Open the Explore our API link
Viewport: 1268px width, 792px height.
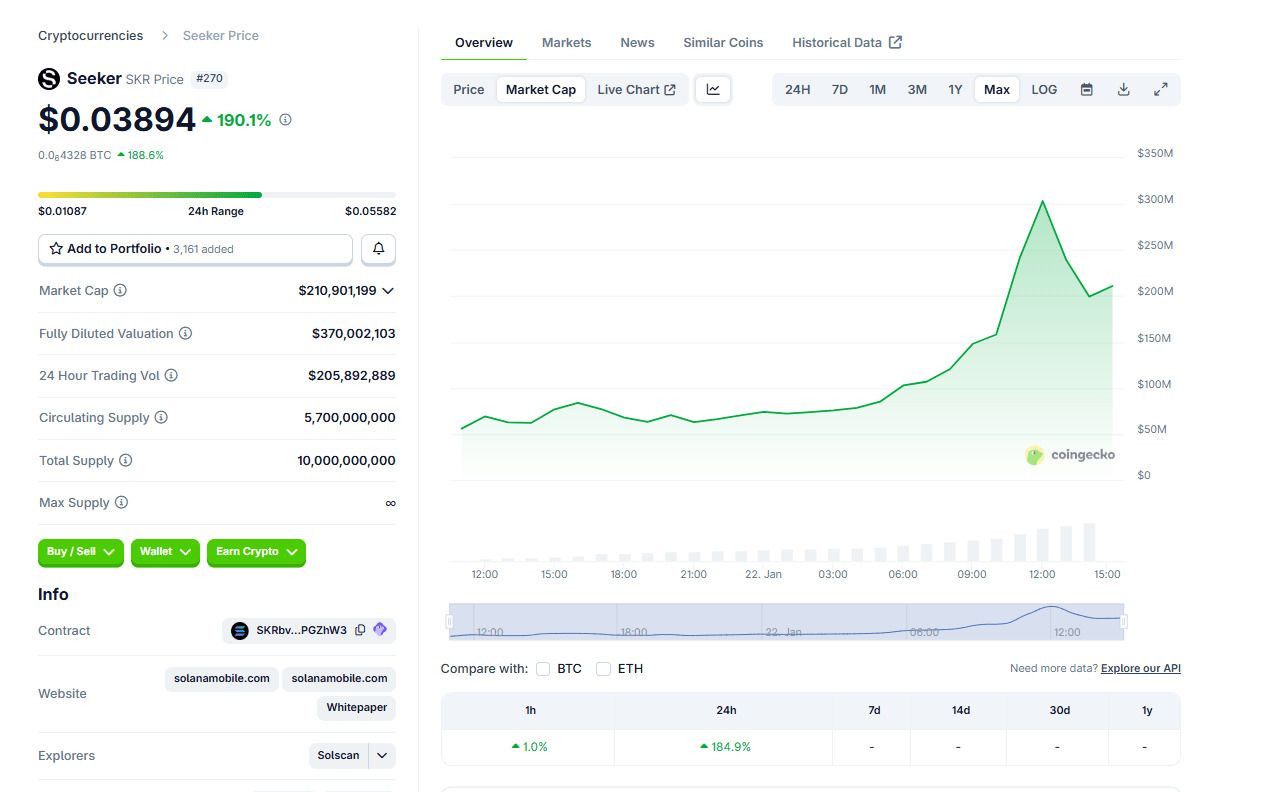tap(1141, 668)
